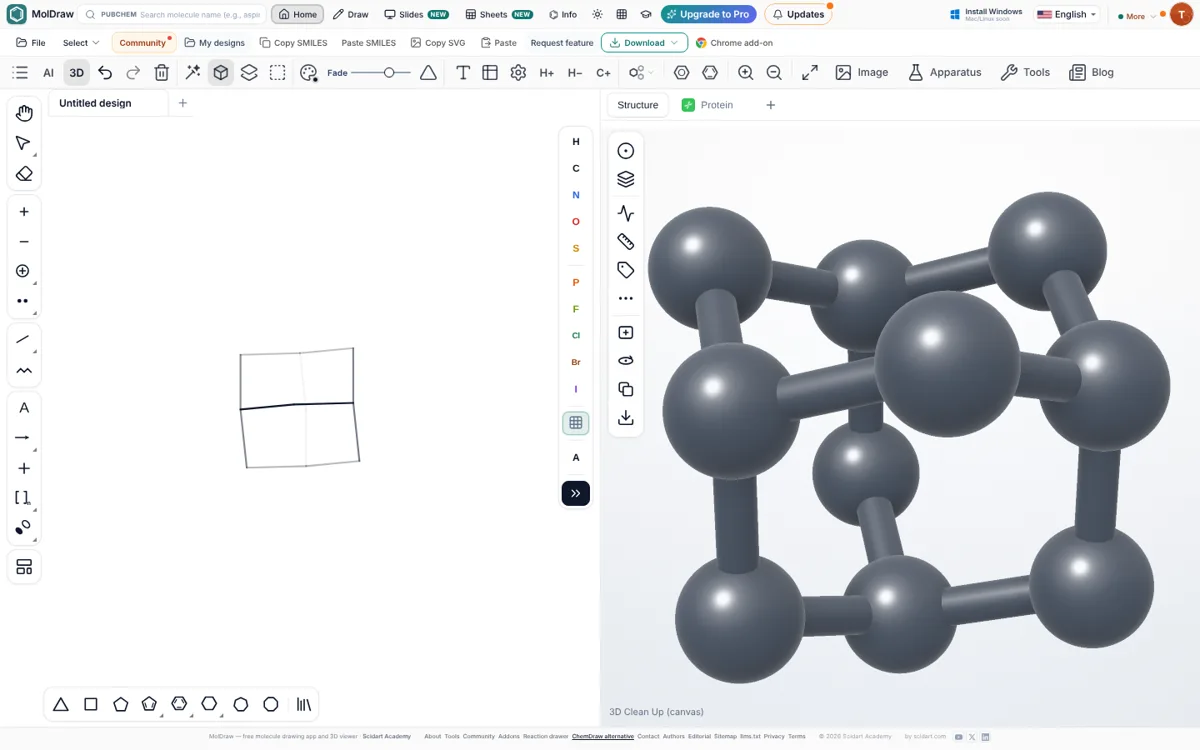
Task: Zoom out with the magnifier minus icon
Action: click(774, 73)
